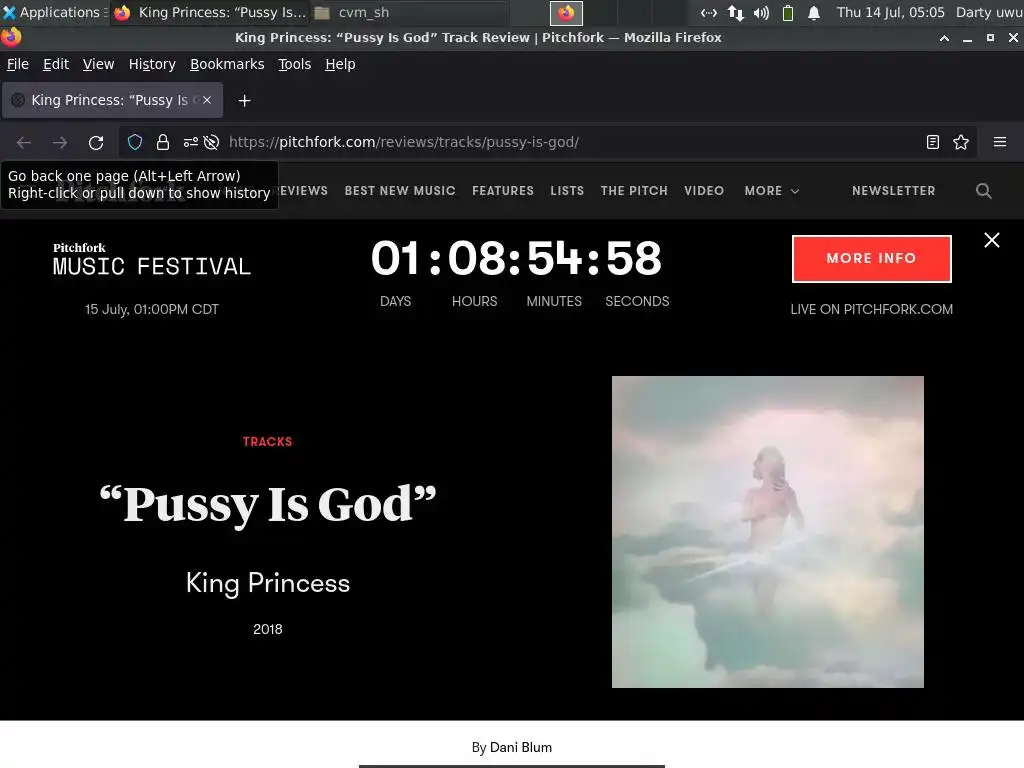This screenshot has width=1024, height=768.
Task: Click the clock Thu 14 Jul
Action: (x=890, y=12)
